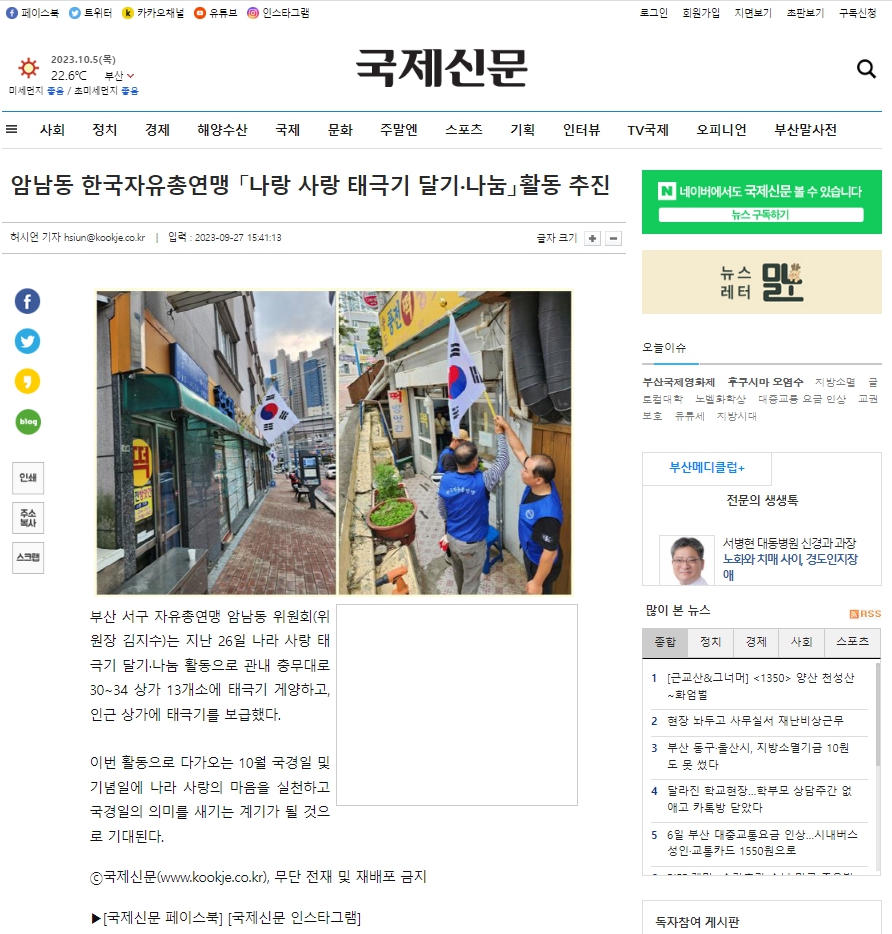
Task: Decrease font size with minus button
Action: pyautogui.click(x=614, y=238)
